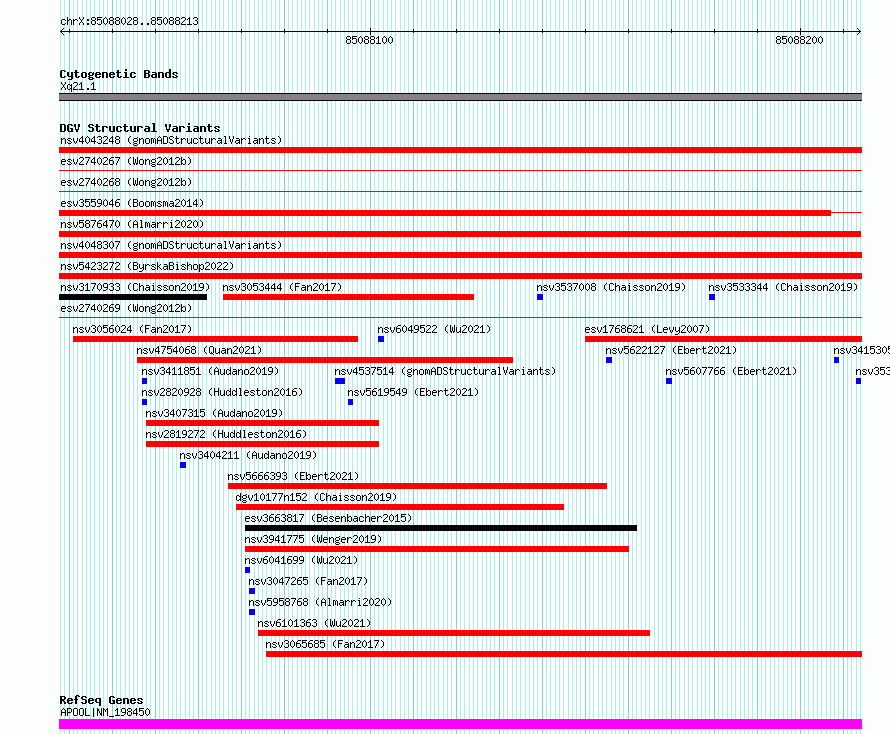
Task: Click the red bar for nsv2819272 (Huddleston2016)
Action: pyautogui.click(x=262, y=444)
